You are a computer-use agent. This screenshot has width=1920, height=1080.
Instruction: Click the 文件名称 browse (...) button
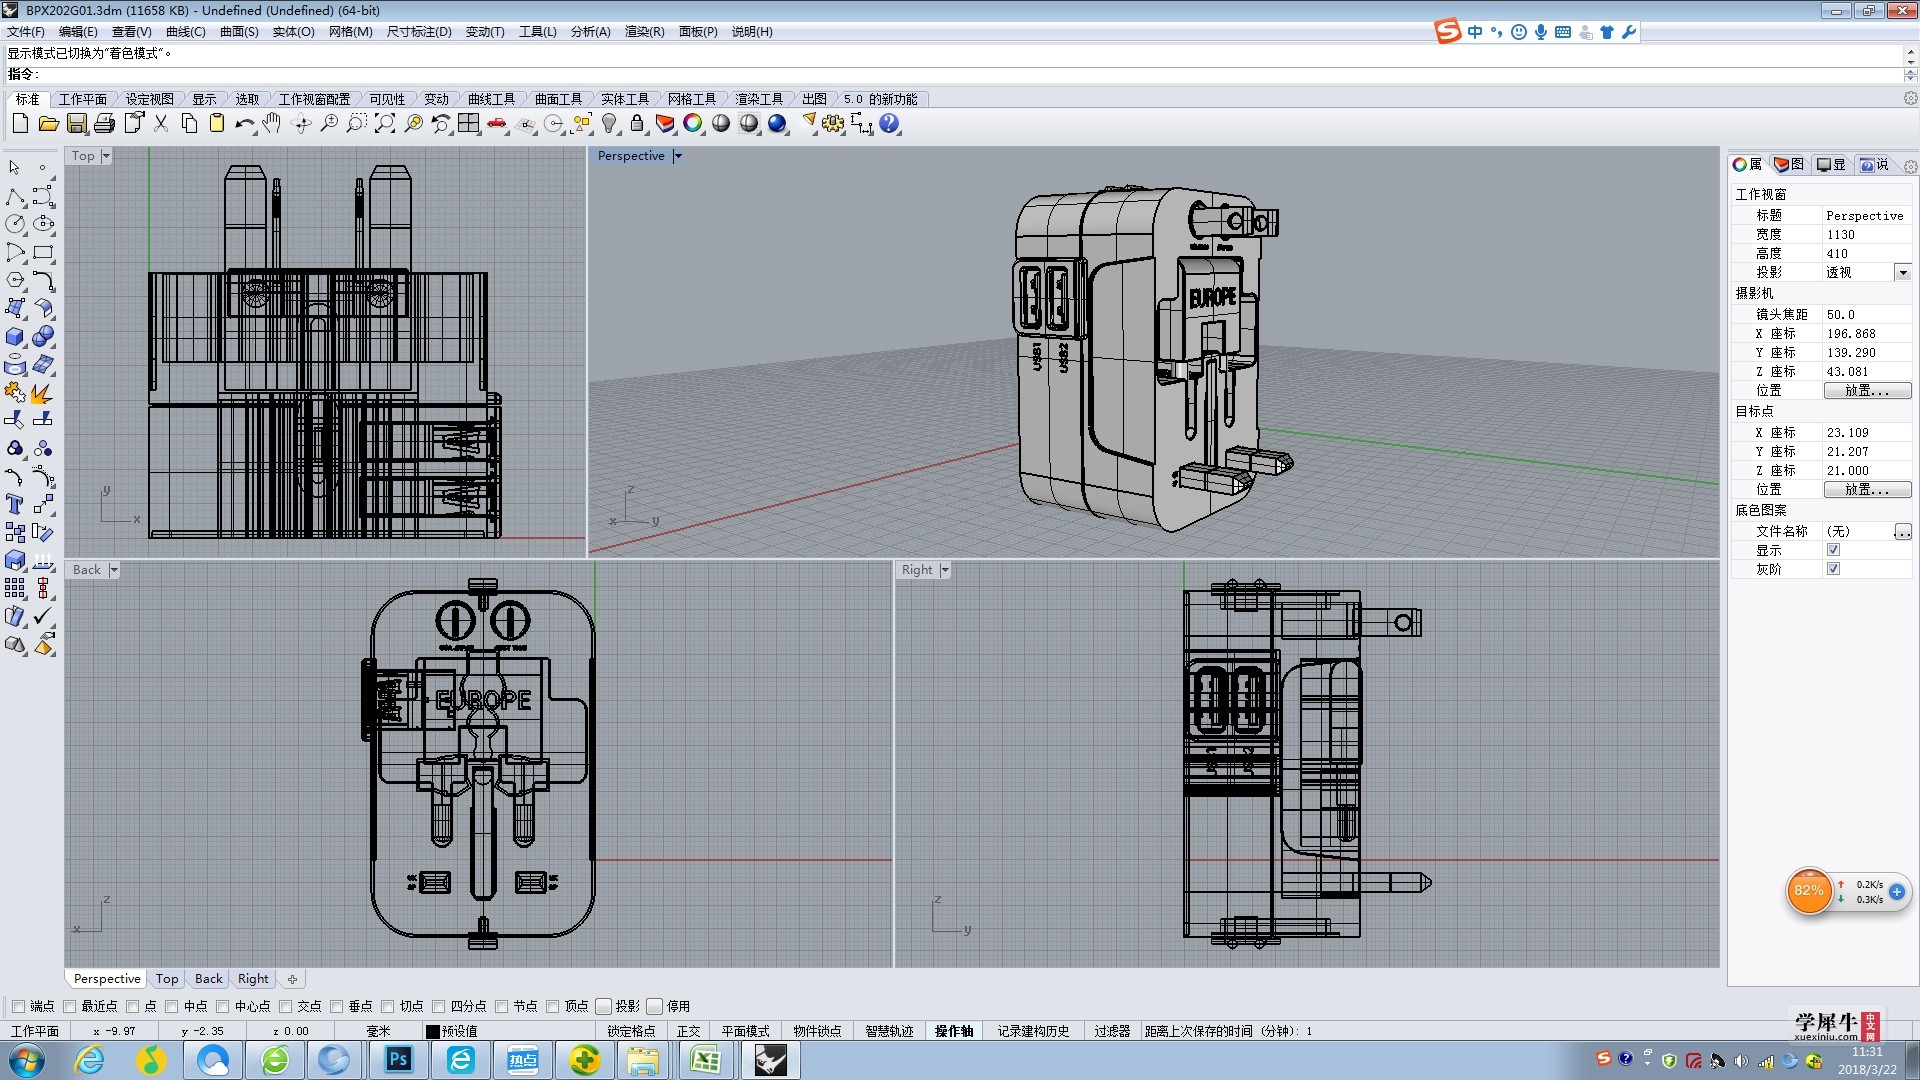(1903, 532)
